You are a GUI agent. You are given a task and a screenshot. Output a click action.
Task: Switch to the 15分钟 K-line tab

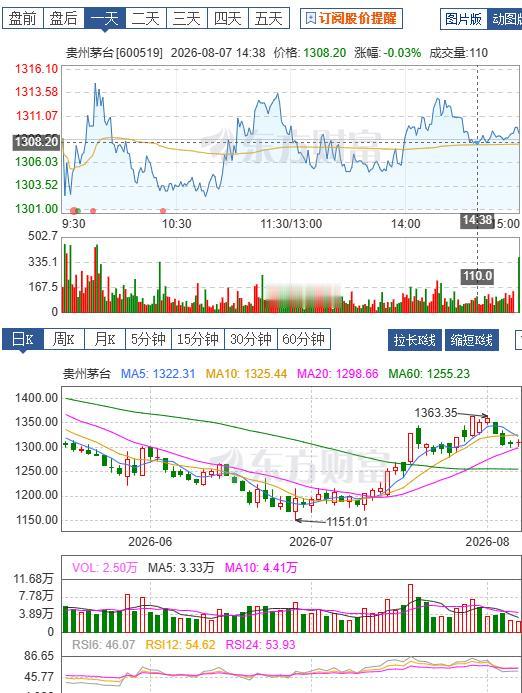[198, 339]
